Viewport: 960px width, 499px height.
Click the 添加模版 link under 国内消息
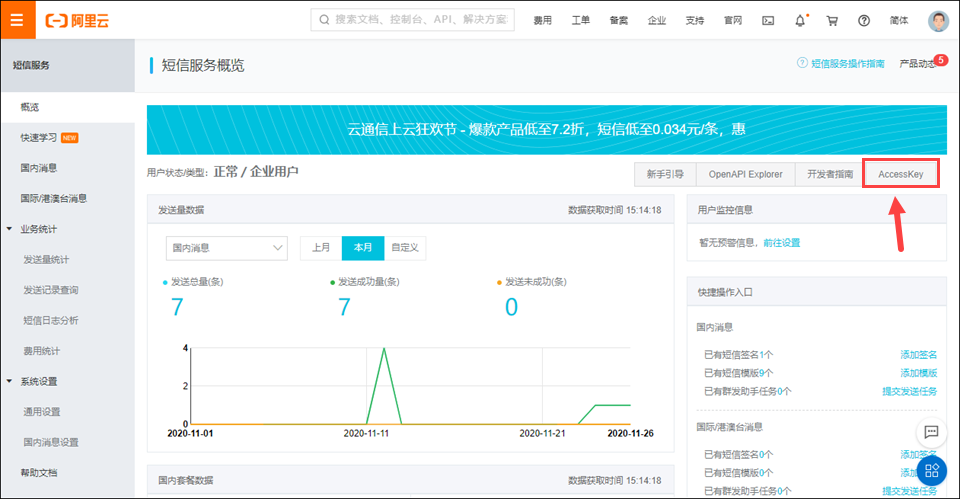[918, 373]
